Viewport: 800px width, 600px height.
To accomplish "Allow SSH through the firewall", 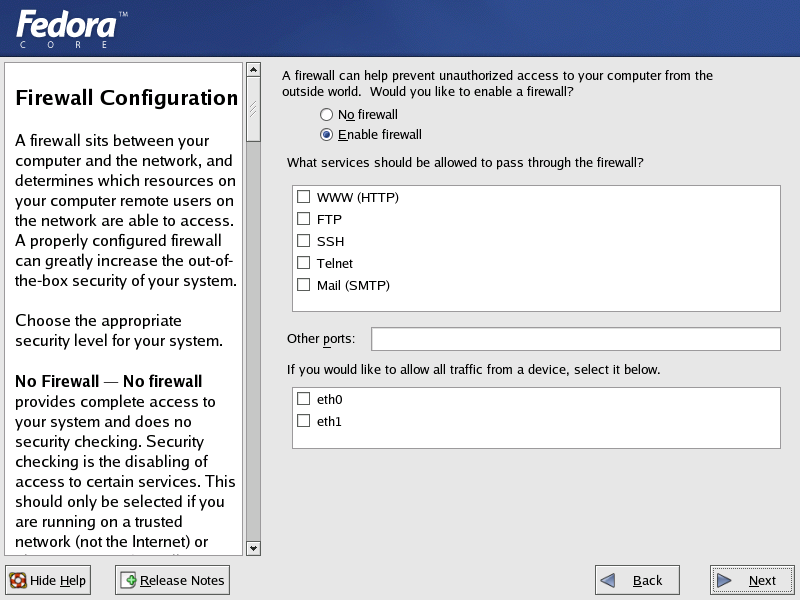I will 304,241.
